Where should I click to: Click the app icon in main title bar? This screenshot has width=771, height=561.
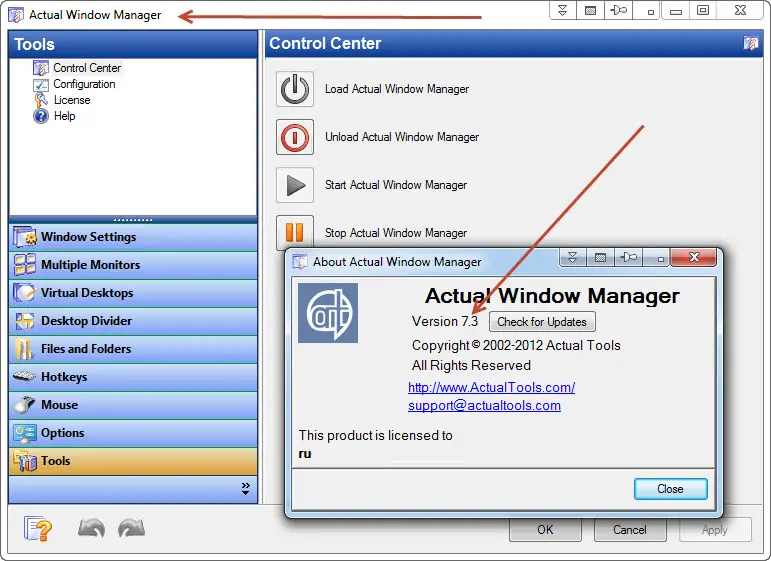(16, 15)
